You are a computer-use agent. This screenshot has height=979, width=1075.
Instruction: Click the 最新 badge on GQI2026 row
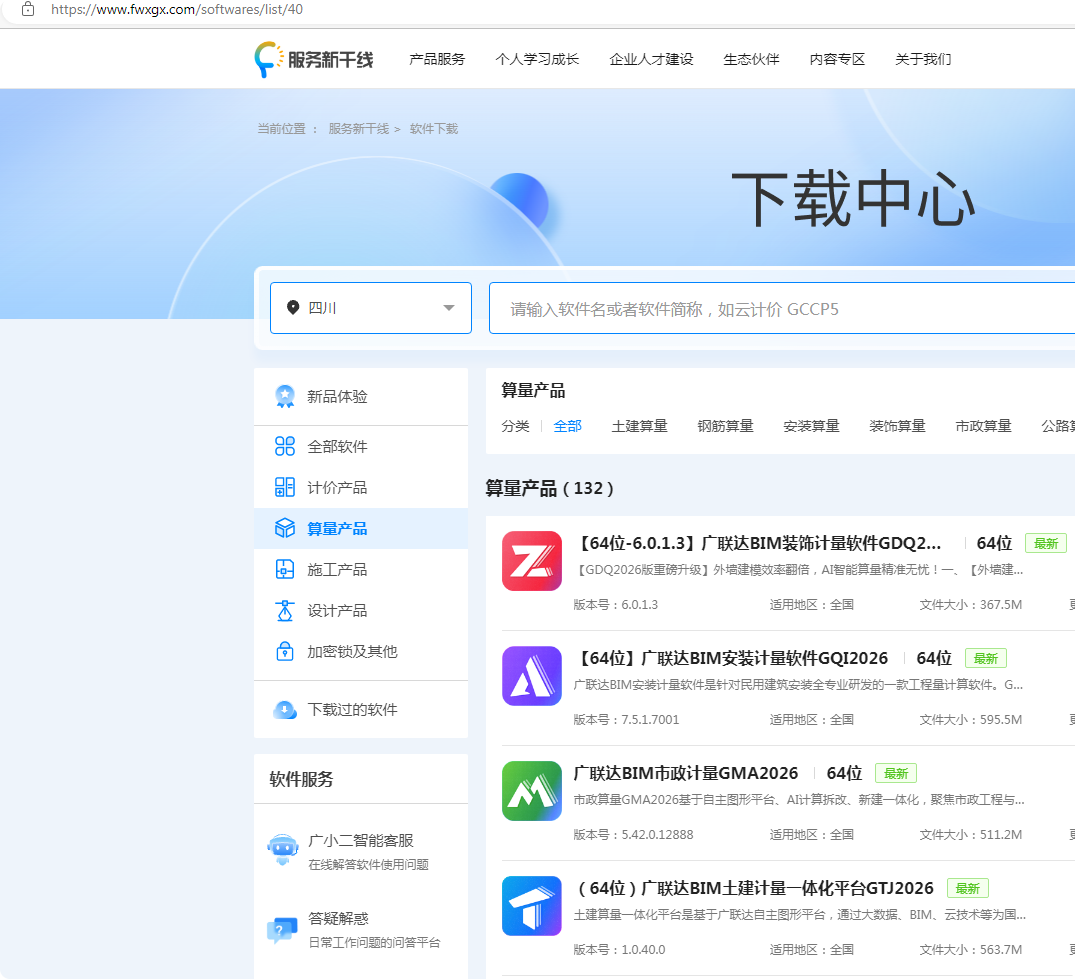pos(986,659)
